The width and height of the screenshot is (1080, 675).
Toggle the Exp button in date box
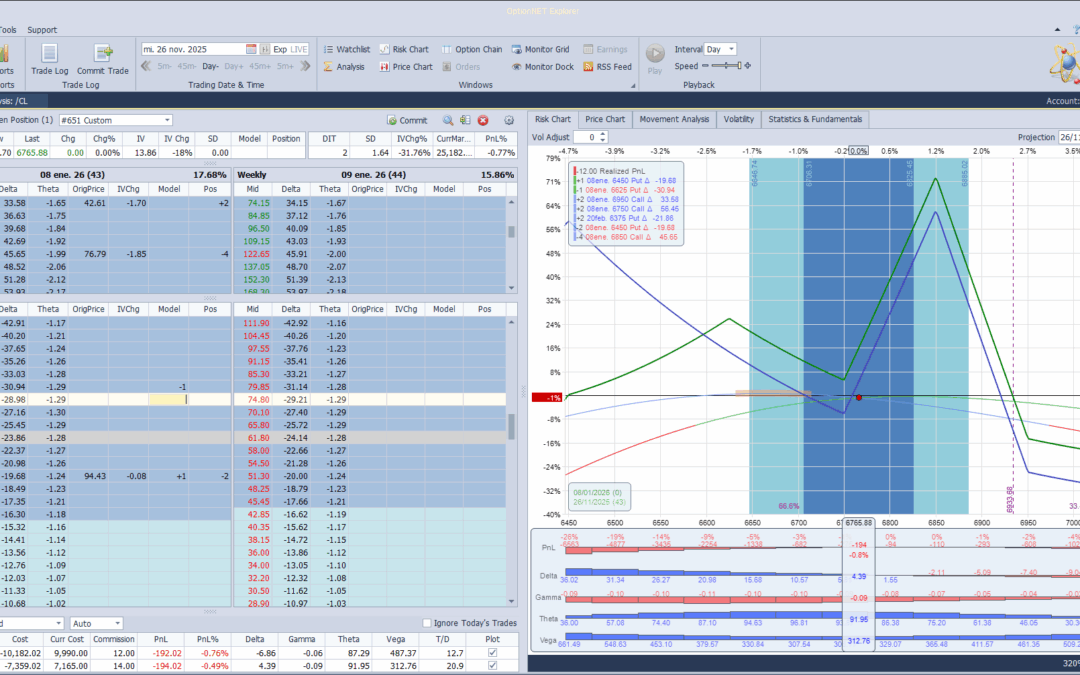pyautogui.click(x=280, y=49)
